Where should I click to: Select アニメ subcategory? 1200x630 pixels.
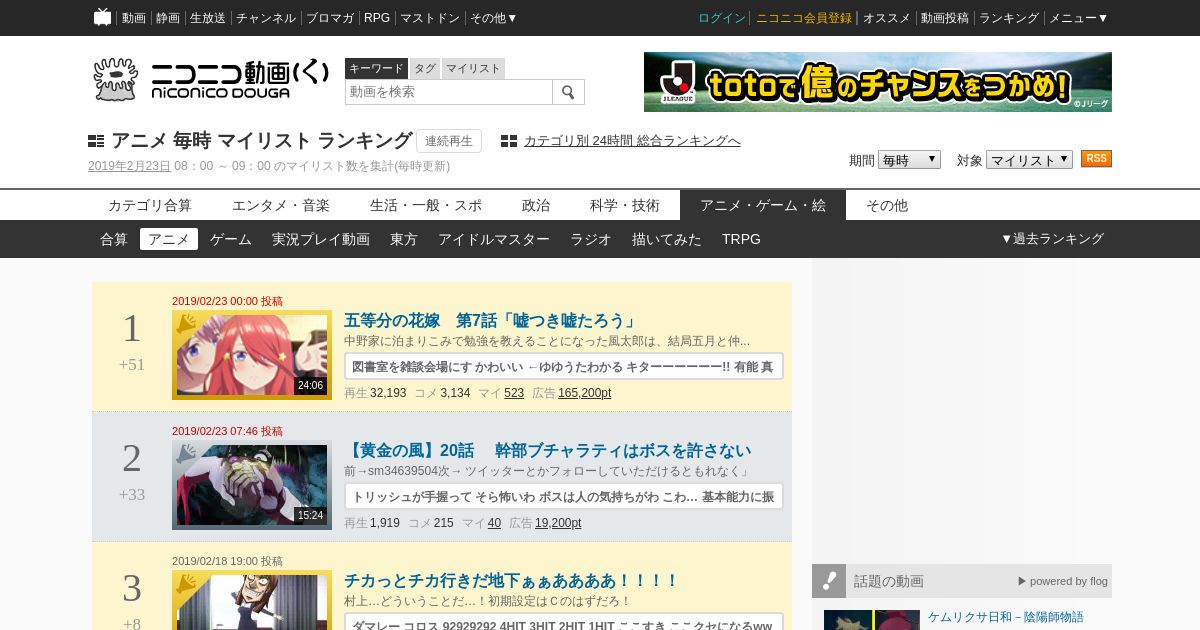[x=169, y=239]
